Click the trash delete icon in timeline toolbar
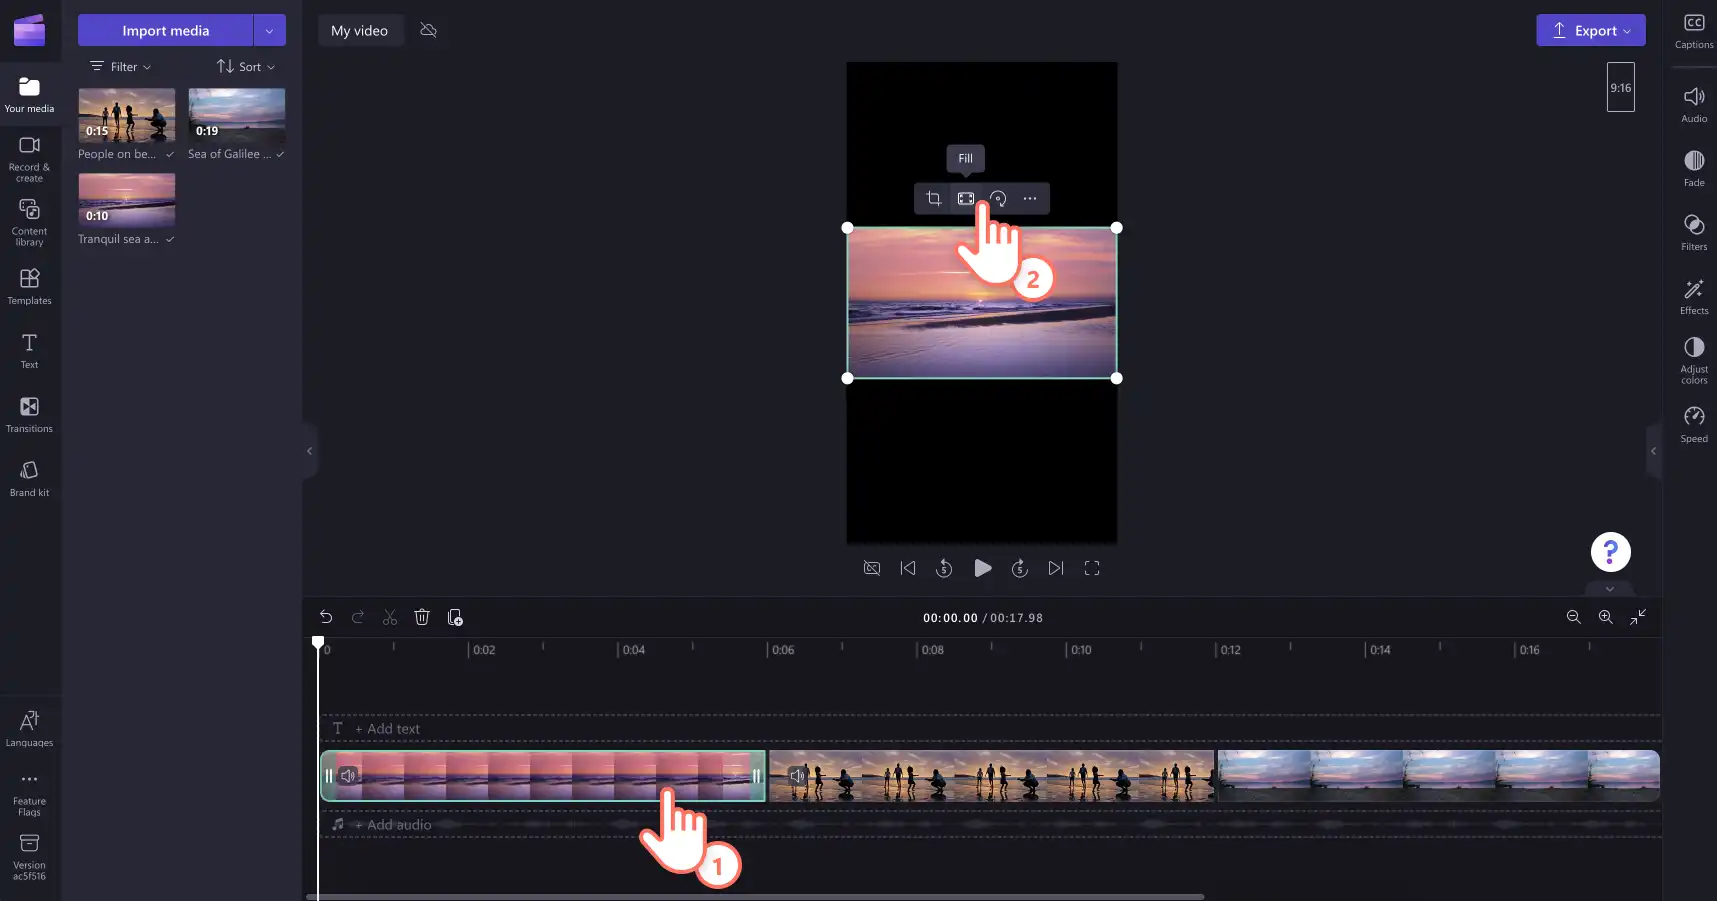The image size is (1717, 901). pos(422,617)
